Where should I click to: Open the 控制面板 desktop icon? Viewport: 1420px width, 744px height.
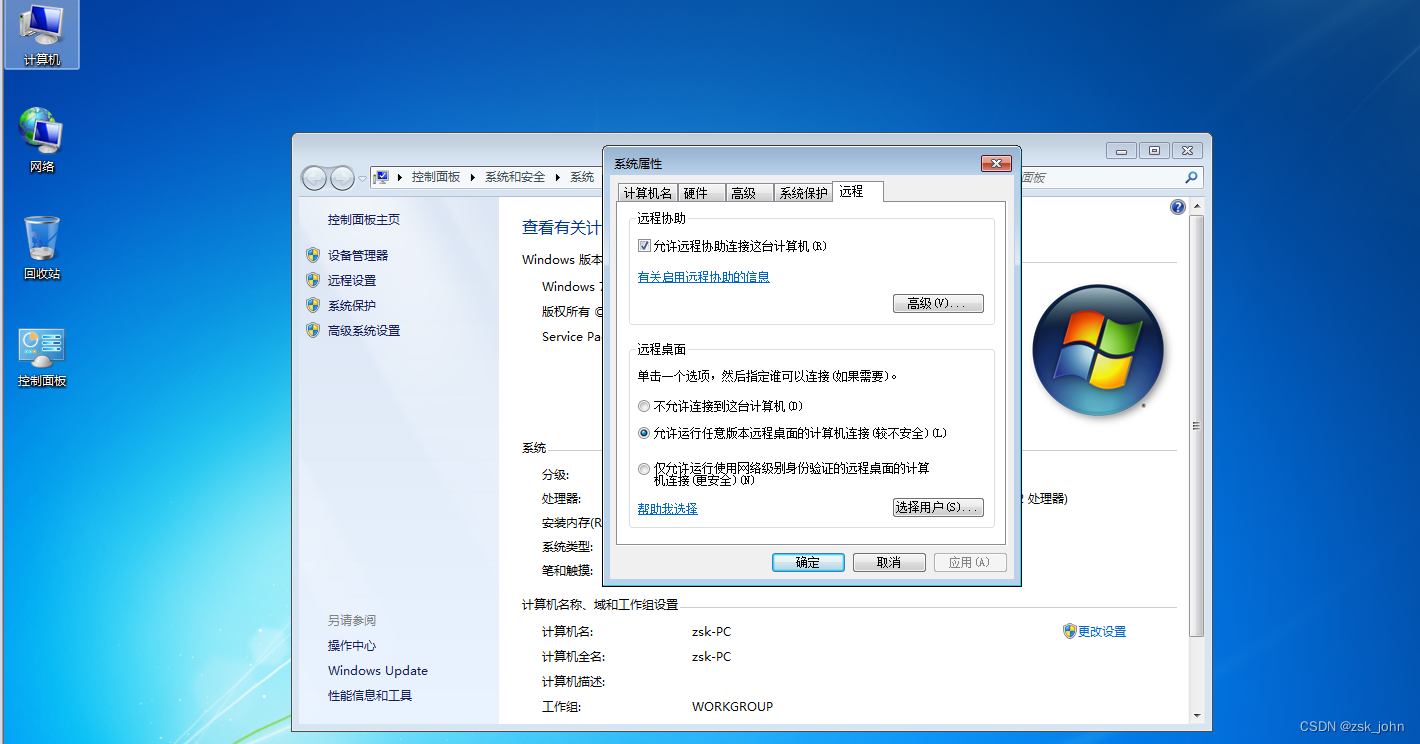point(41,356)
